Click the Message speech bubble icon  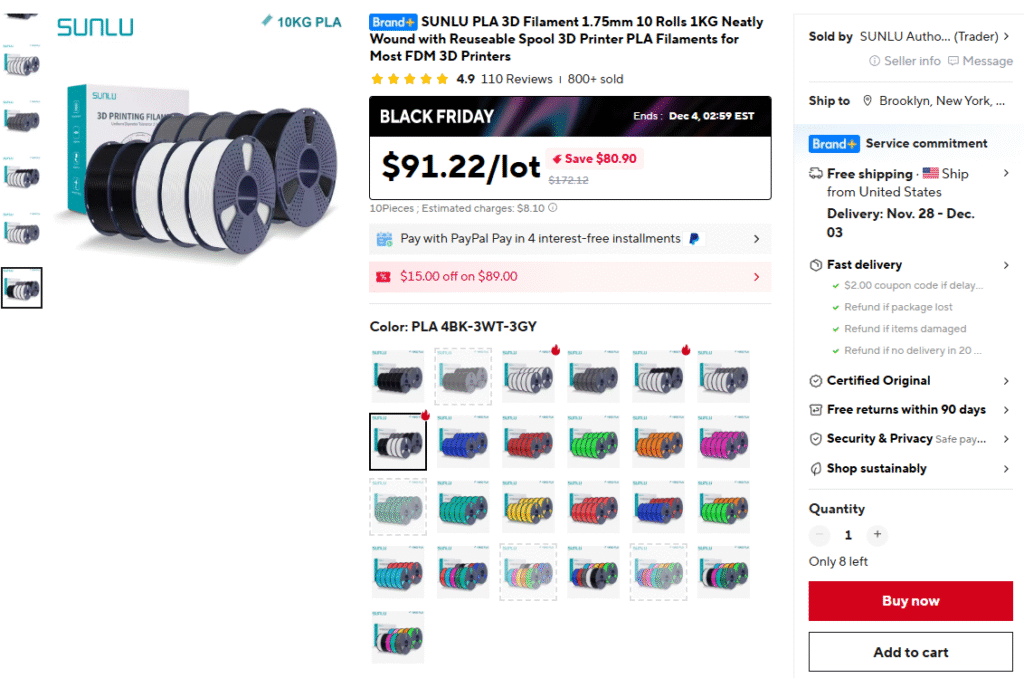click(x=954, y=61)
